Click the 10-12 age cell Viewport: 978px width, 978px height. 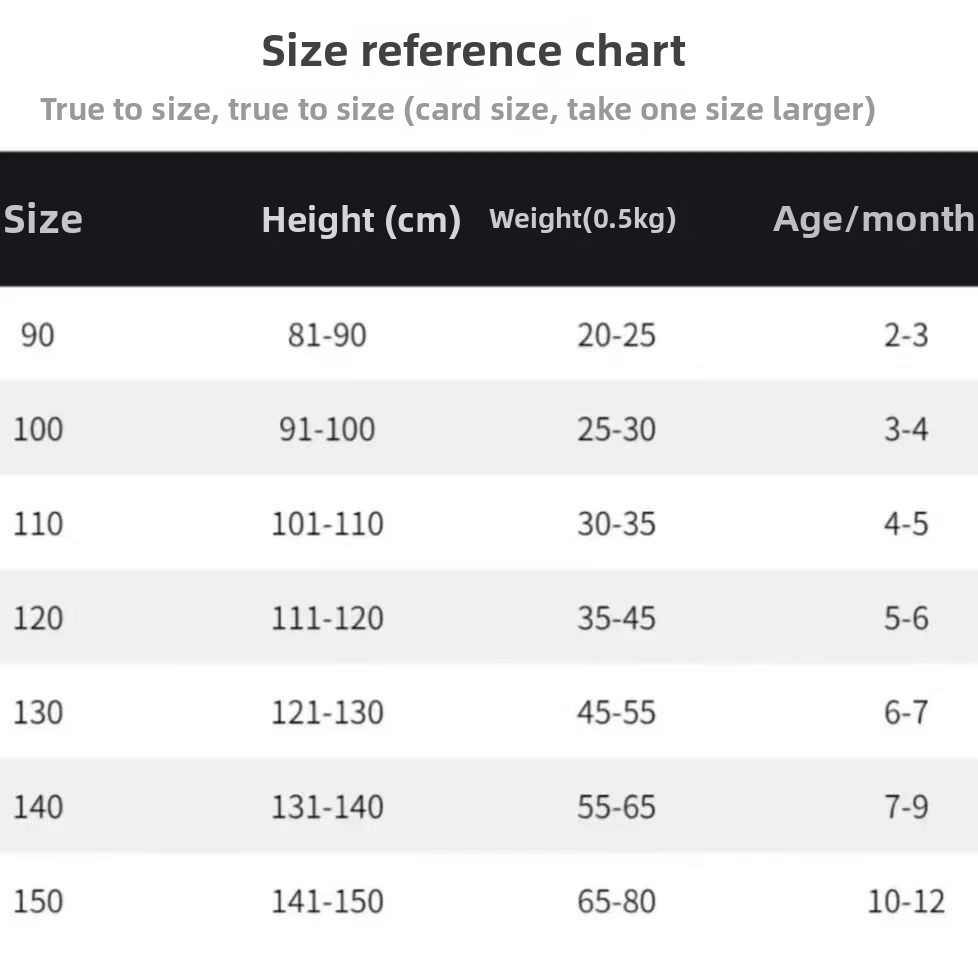coord(906,902)
